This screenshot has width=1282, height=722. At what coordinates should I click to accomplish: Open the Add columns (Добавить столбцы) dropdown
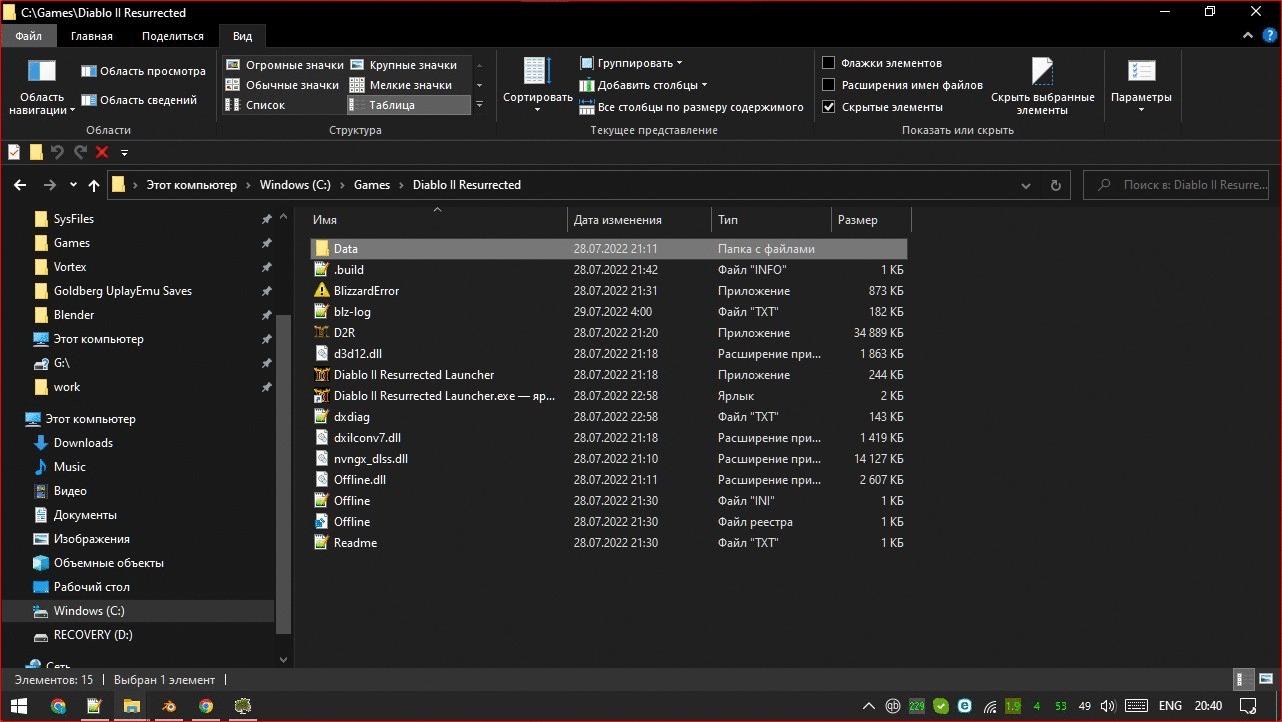645,85
